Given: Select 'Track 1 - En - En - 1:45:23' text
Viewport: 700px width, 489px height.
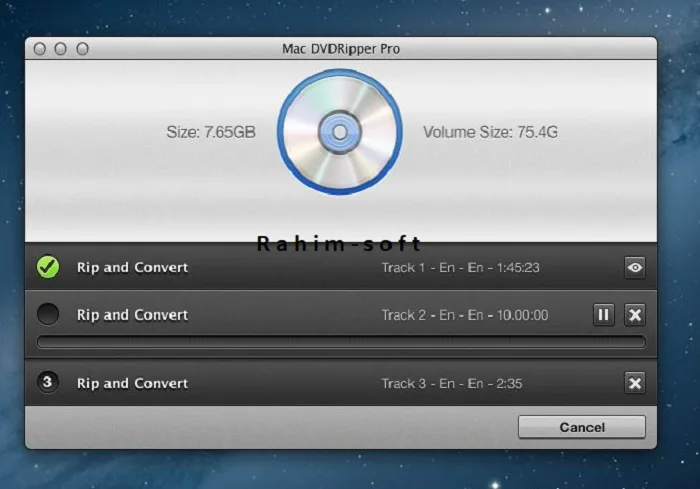Looking at the screenshot, I should [x=460, y=267].
